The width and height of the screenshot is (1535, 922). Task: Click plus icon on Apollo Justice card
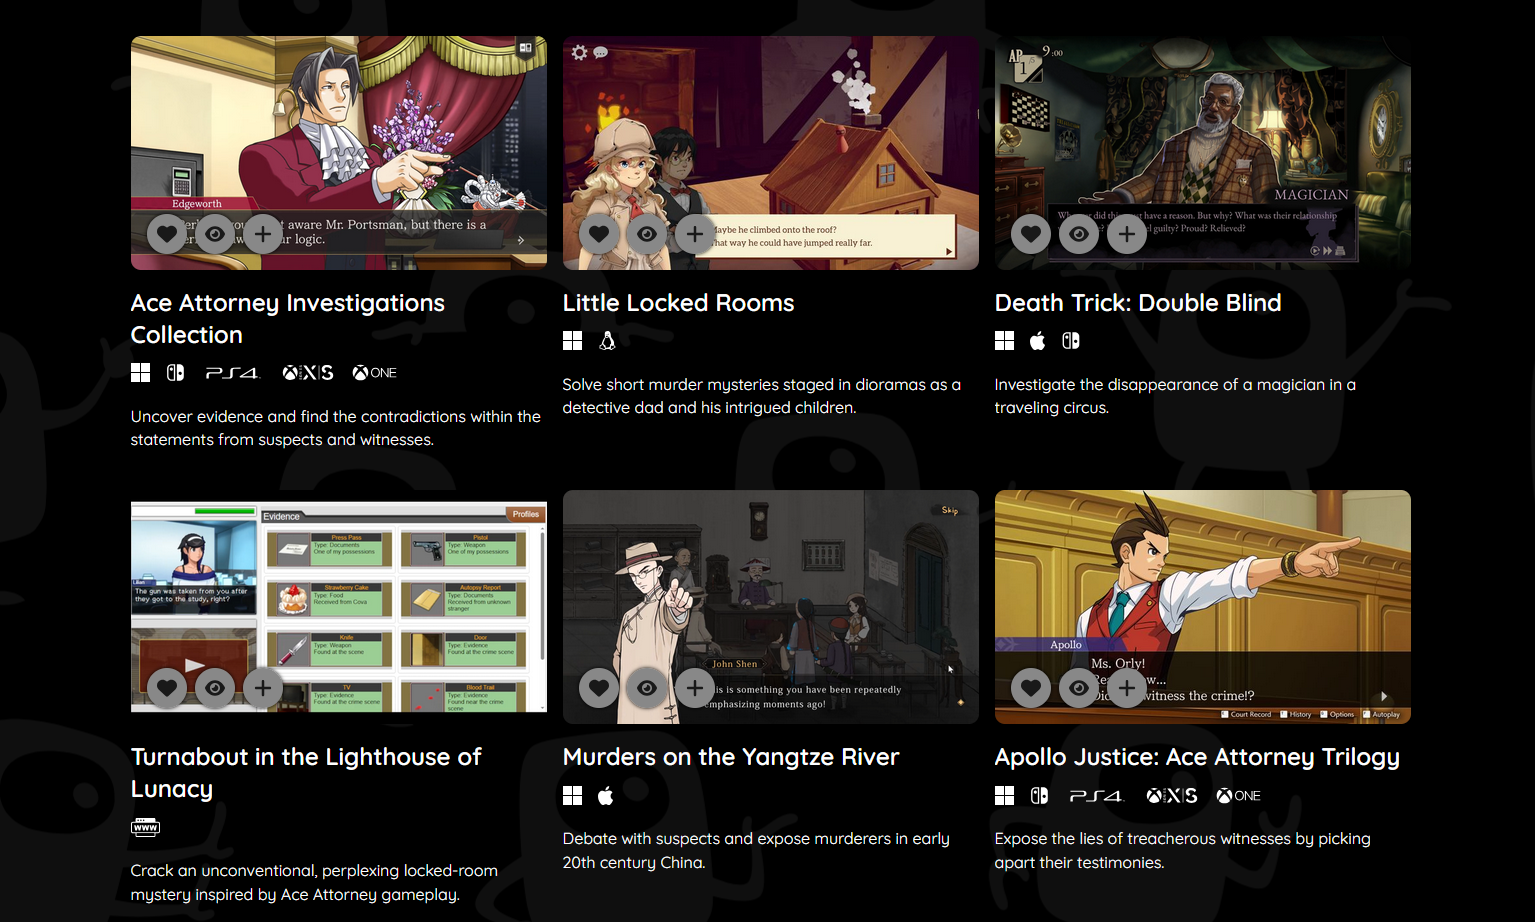tap(1127, 688)
